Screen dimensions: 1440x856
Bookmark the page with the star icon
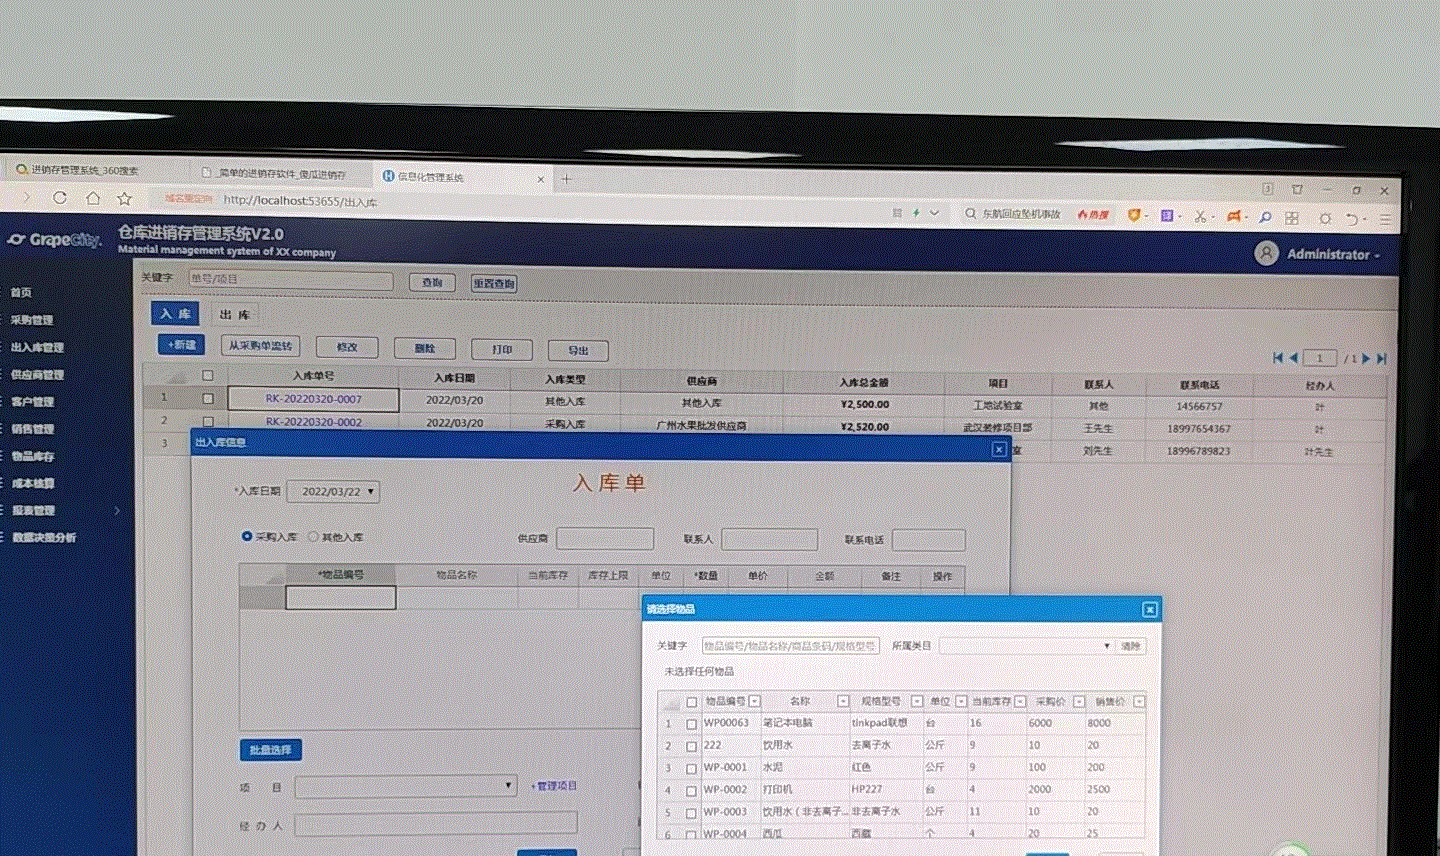point(124,199)
